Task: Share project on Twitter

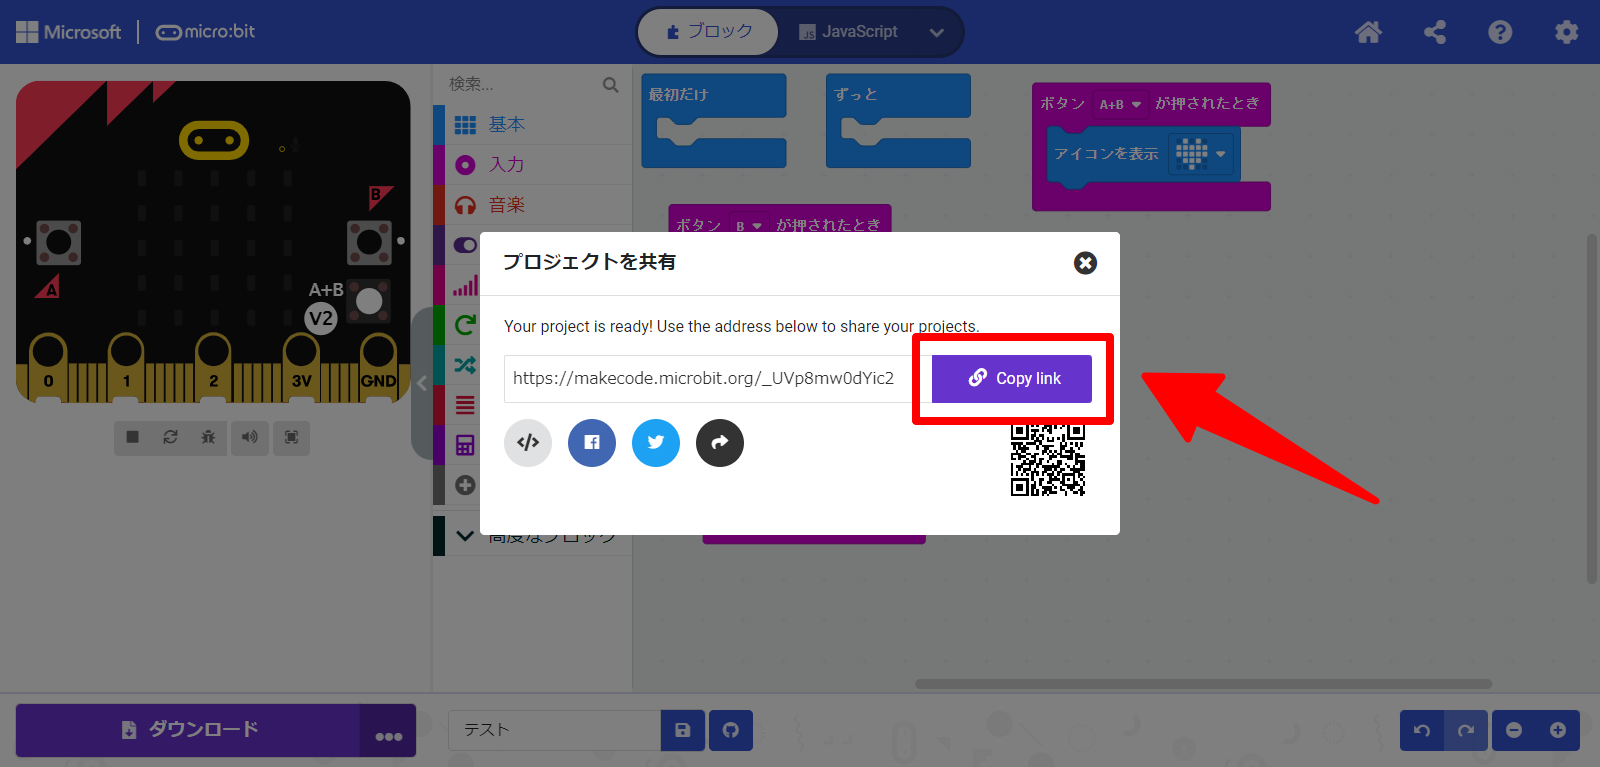Action: click(656, 443)
